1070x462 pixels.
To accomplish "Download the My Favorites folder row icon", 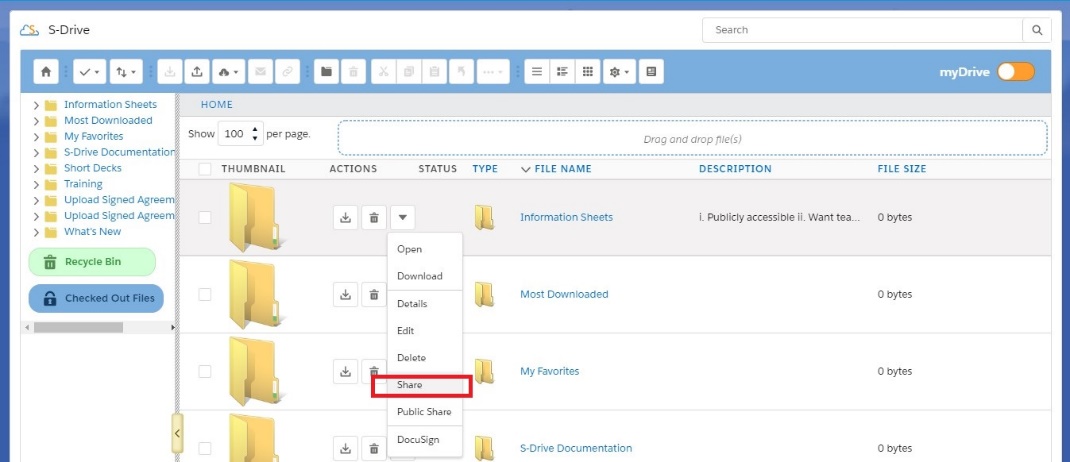I will click(346, 372).
